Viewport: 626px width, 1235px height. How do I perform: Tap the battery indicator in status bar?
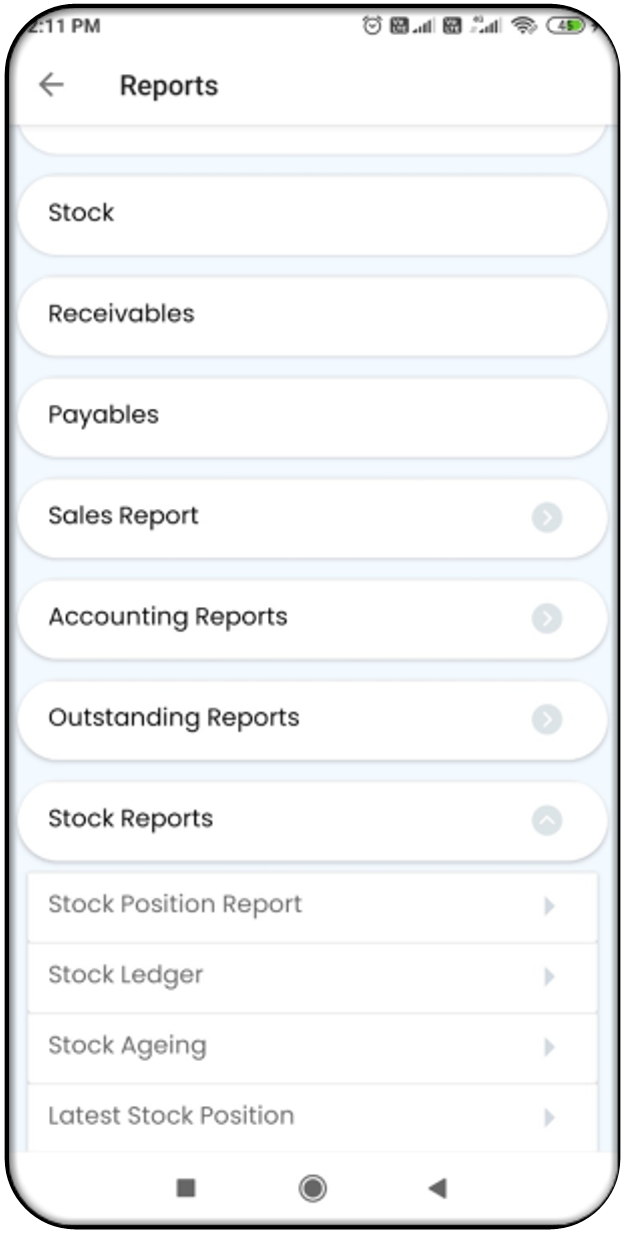click(566, 26)
